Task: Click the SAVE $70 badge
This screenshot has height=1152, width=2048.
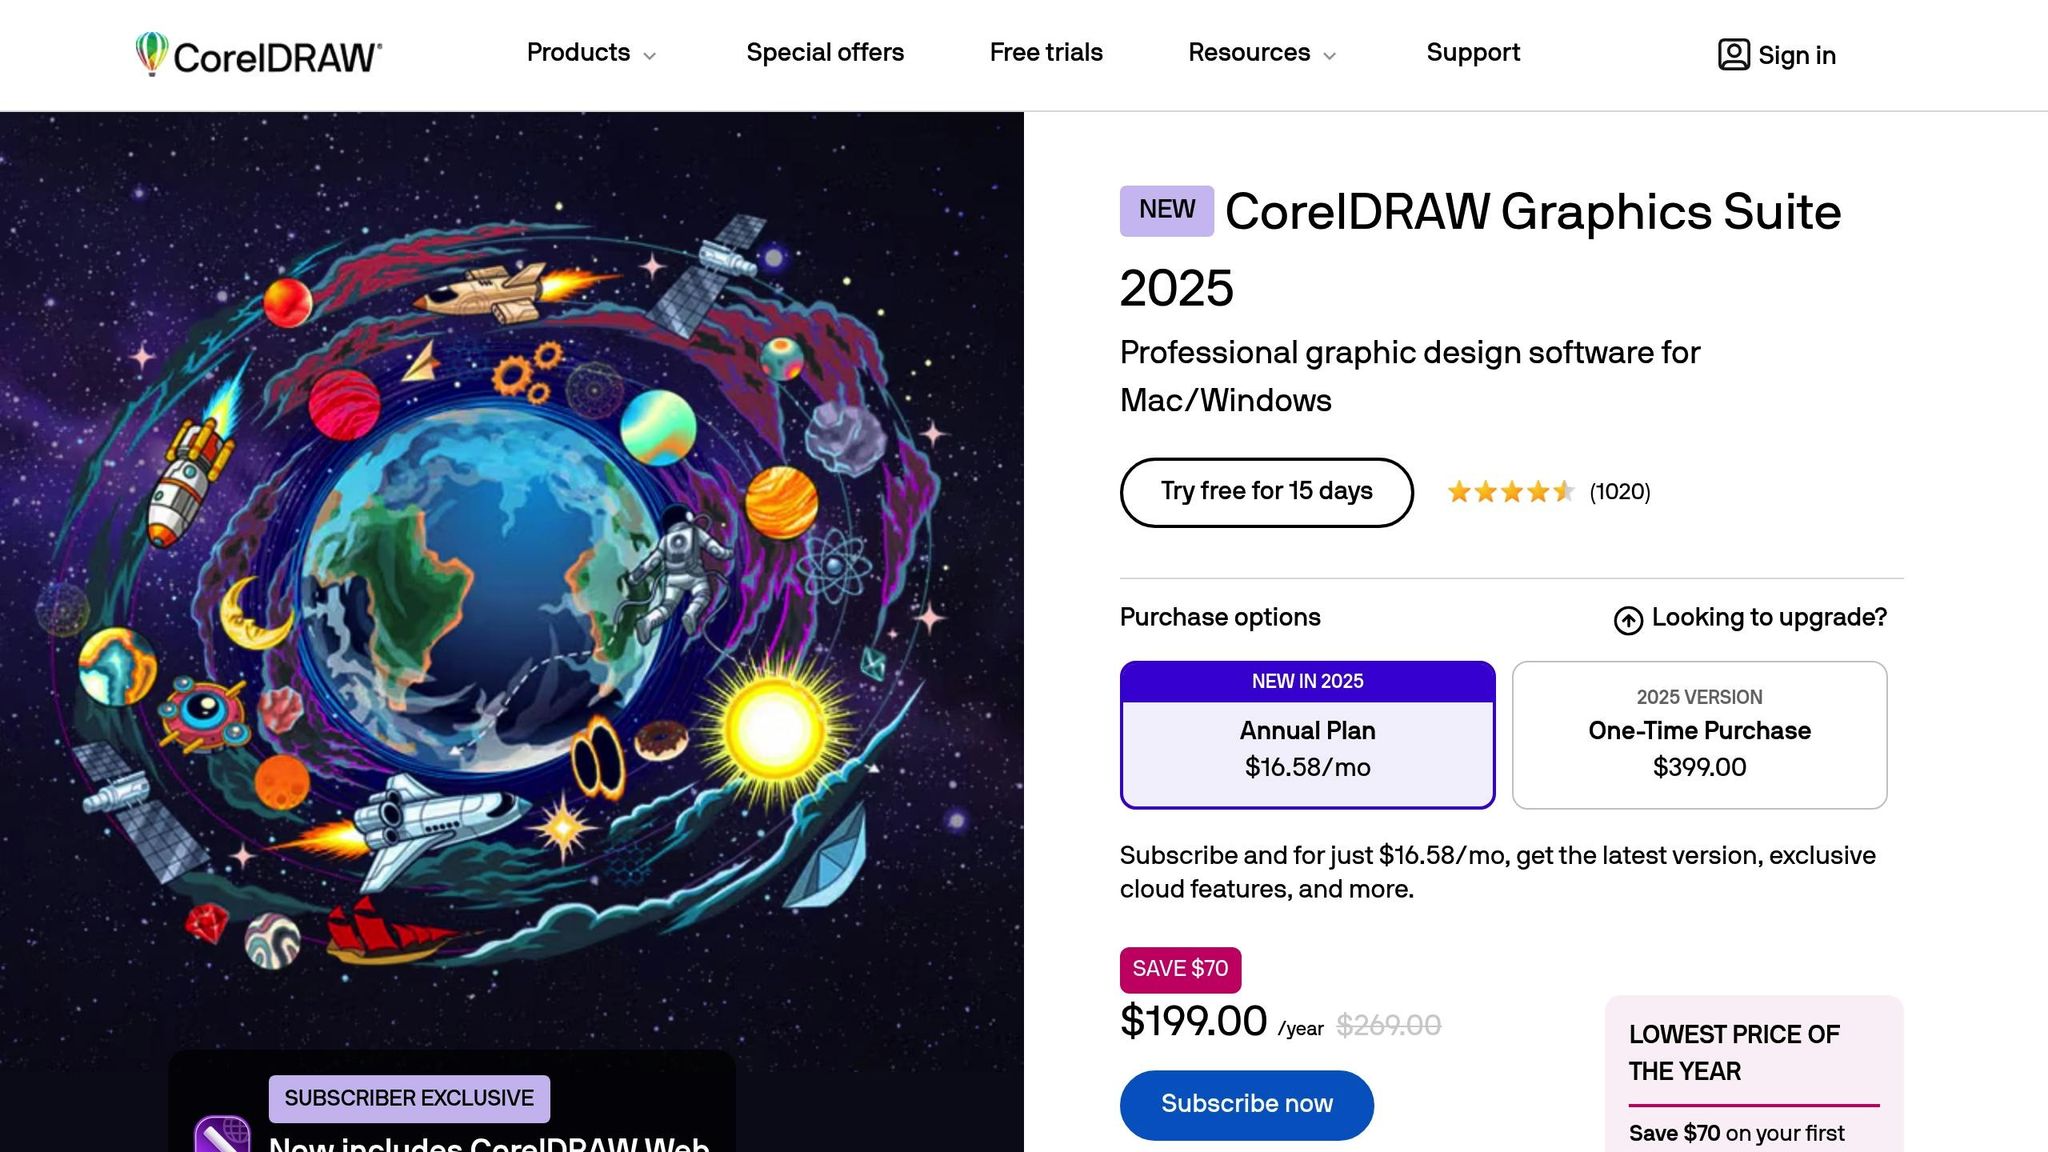Action: [1180, 969]
